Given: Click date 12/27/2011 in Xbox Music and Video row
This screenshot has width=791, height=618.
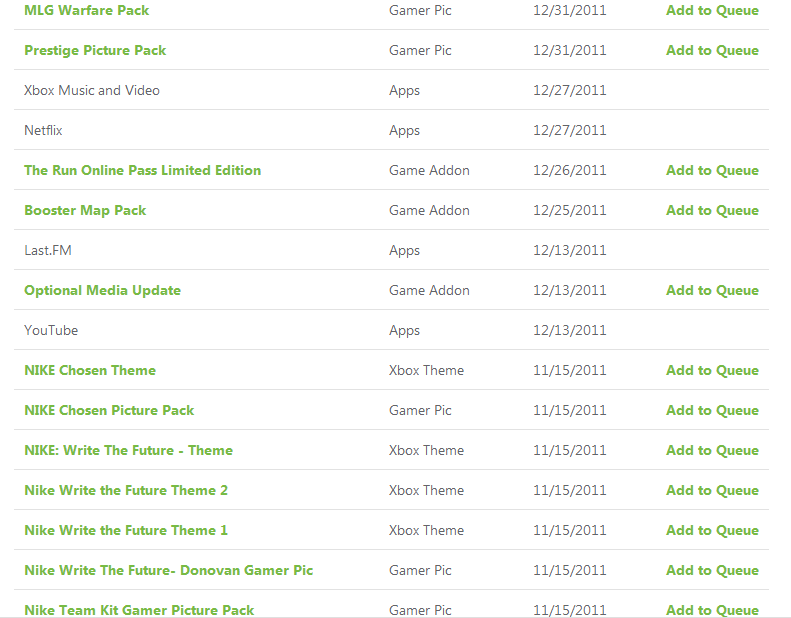Looking at the screenshot, I should 570,90.
